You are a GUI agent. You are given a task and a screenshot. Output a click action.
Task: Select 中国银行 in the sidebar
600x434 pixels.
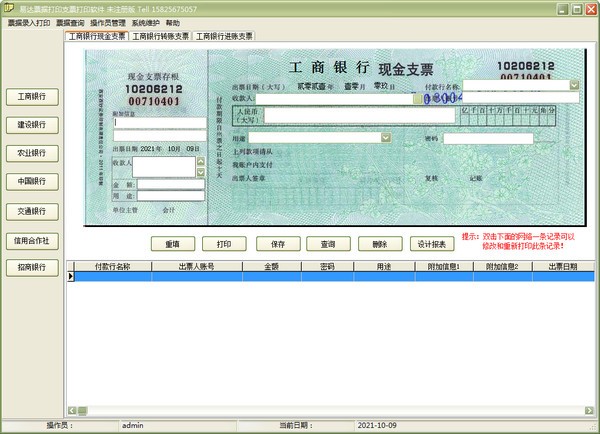pos(32,182)
